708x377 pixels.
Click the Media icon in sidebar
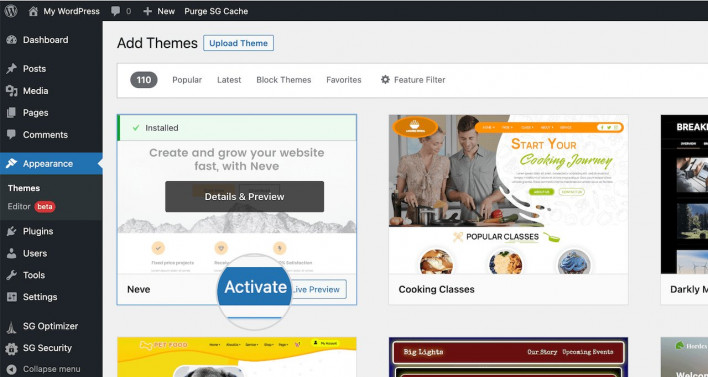click(x=11, y=91)
